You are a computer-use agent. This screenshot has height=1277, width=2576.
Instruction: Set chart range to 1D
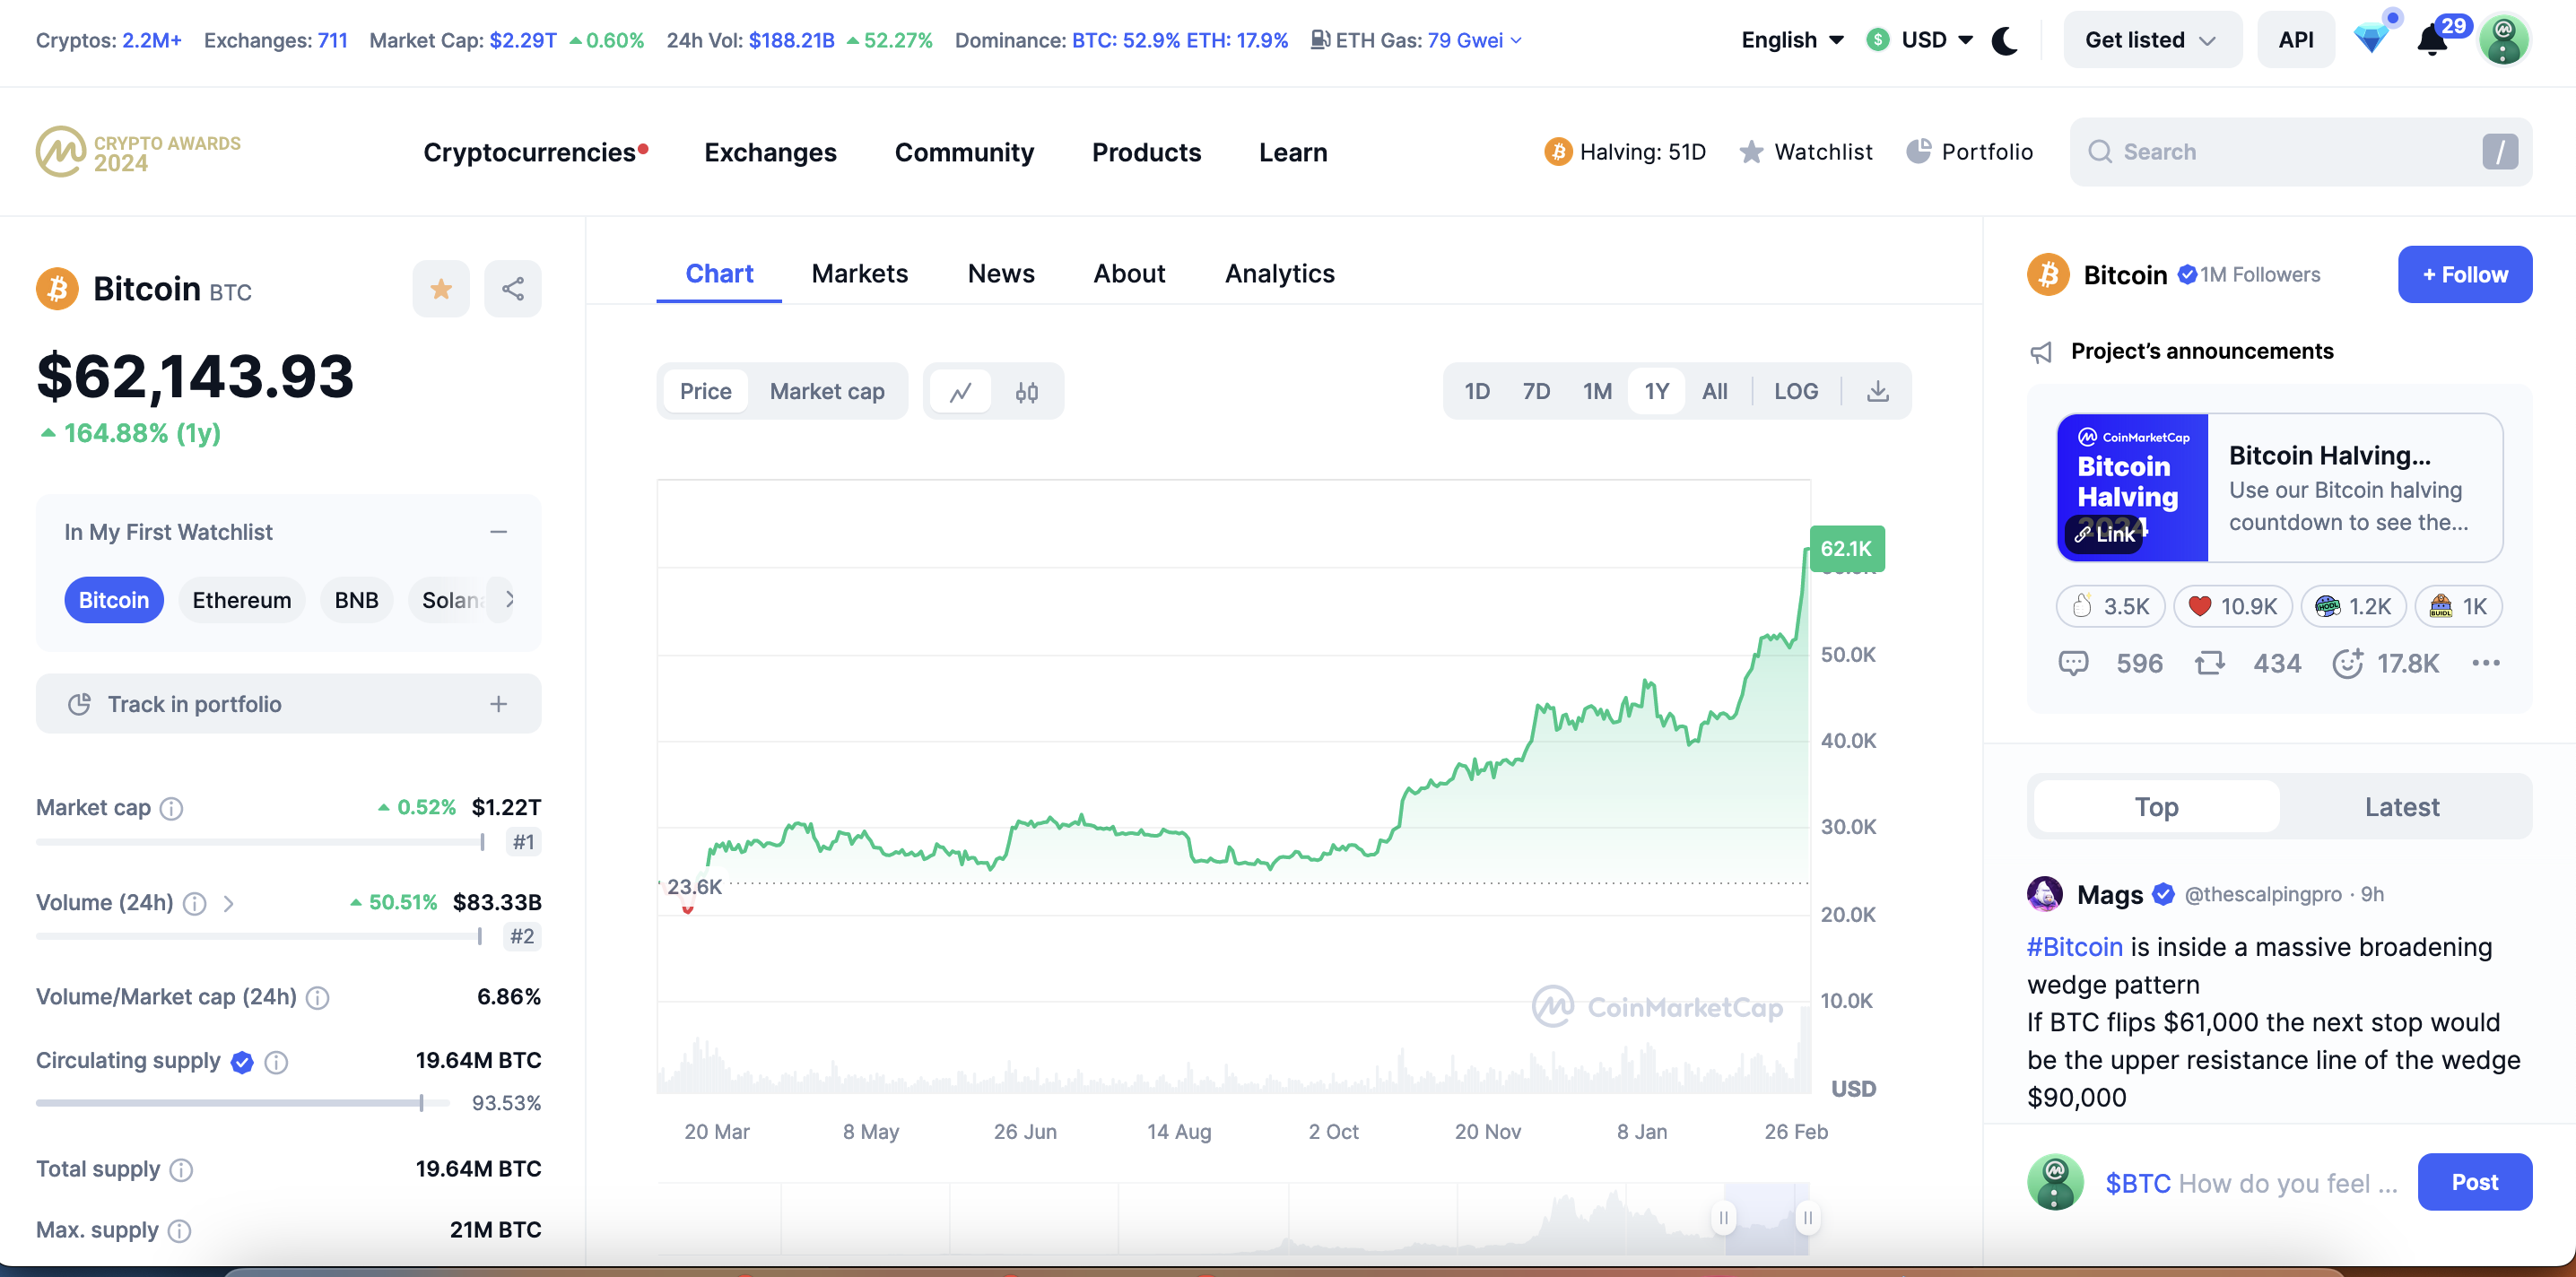click(x=1477, y=391)
